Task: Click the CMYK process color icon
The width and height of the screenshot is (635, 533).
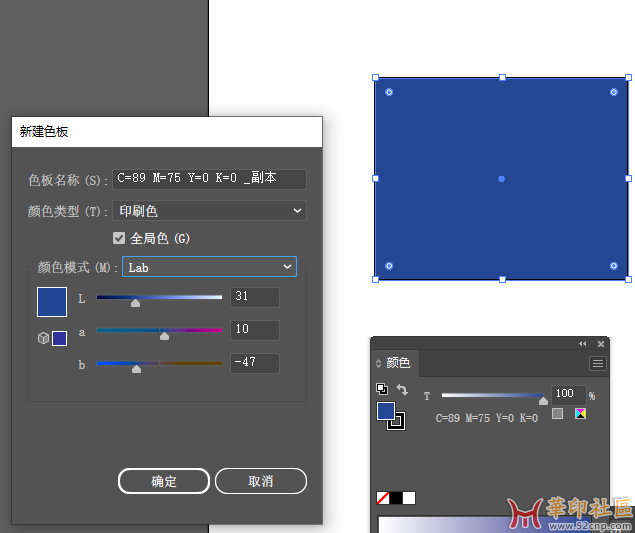Action: click(x=580, y=414)
